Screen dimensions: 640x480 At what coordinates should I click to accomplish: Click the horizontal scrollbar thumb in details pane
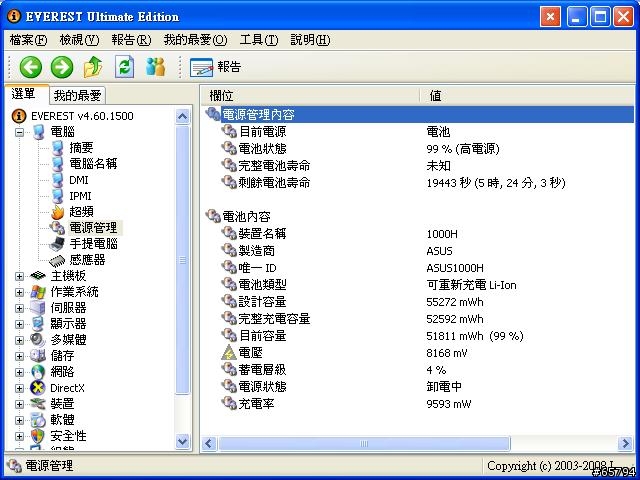(x=364, y=444)
